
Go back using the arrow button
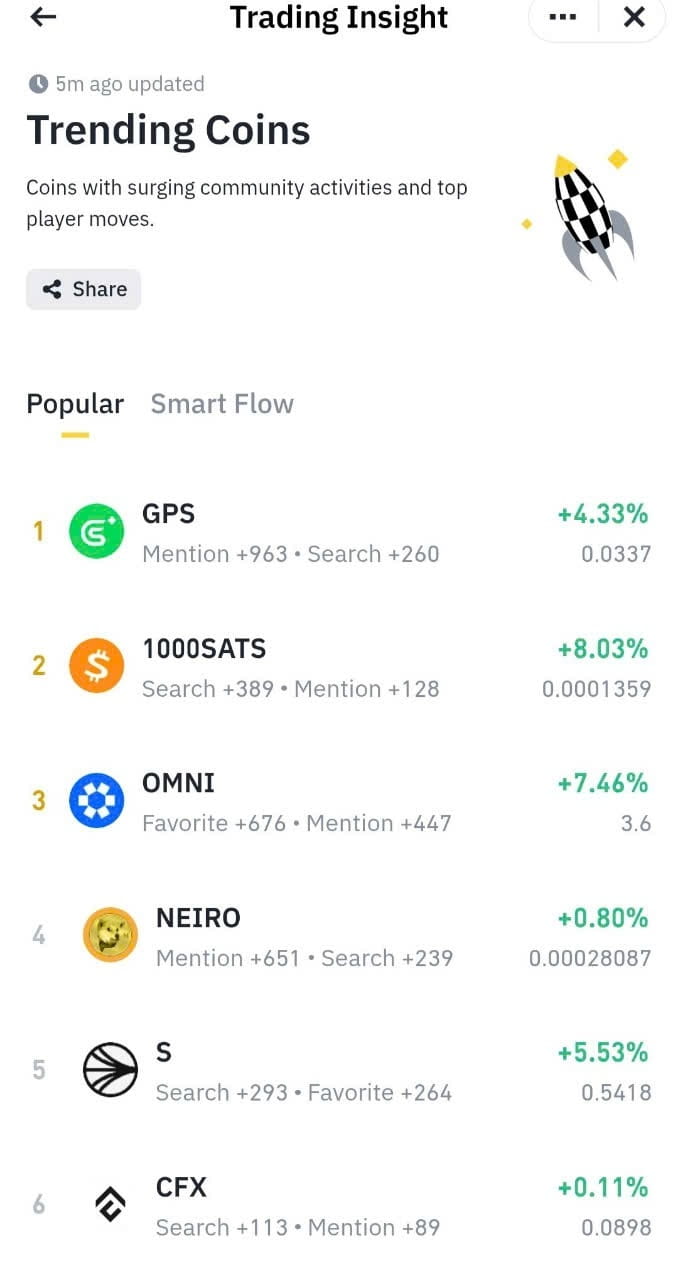(42, 17)
